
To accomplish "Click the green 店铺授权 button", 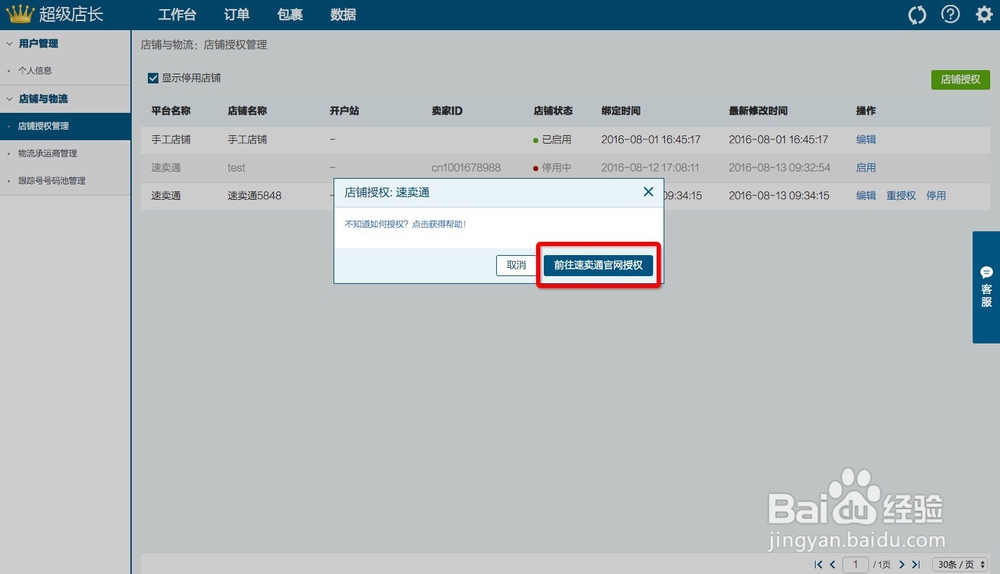I will tap(960, 79).
